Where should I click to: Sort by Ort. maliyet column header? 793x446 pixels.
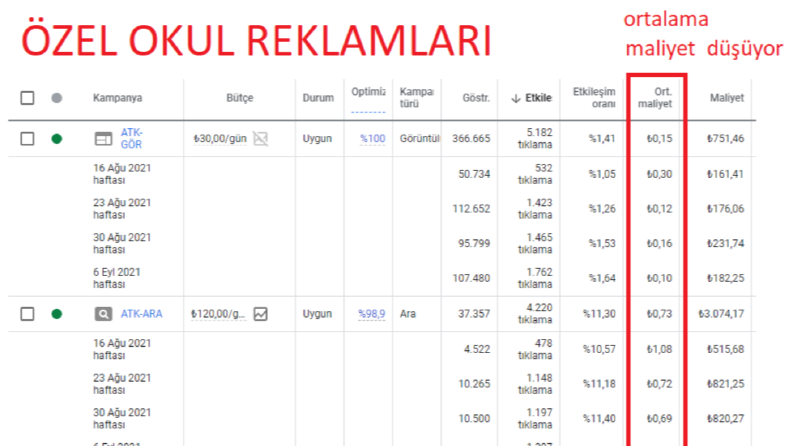655,98
